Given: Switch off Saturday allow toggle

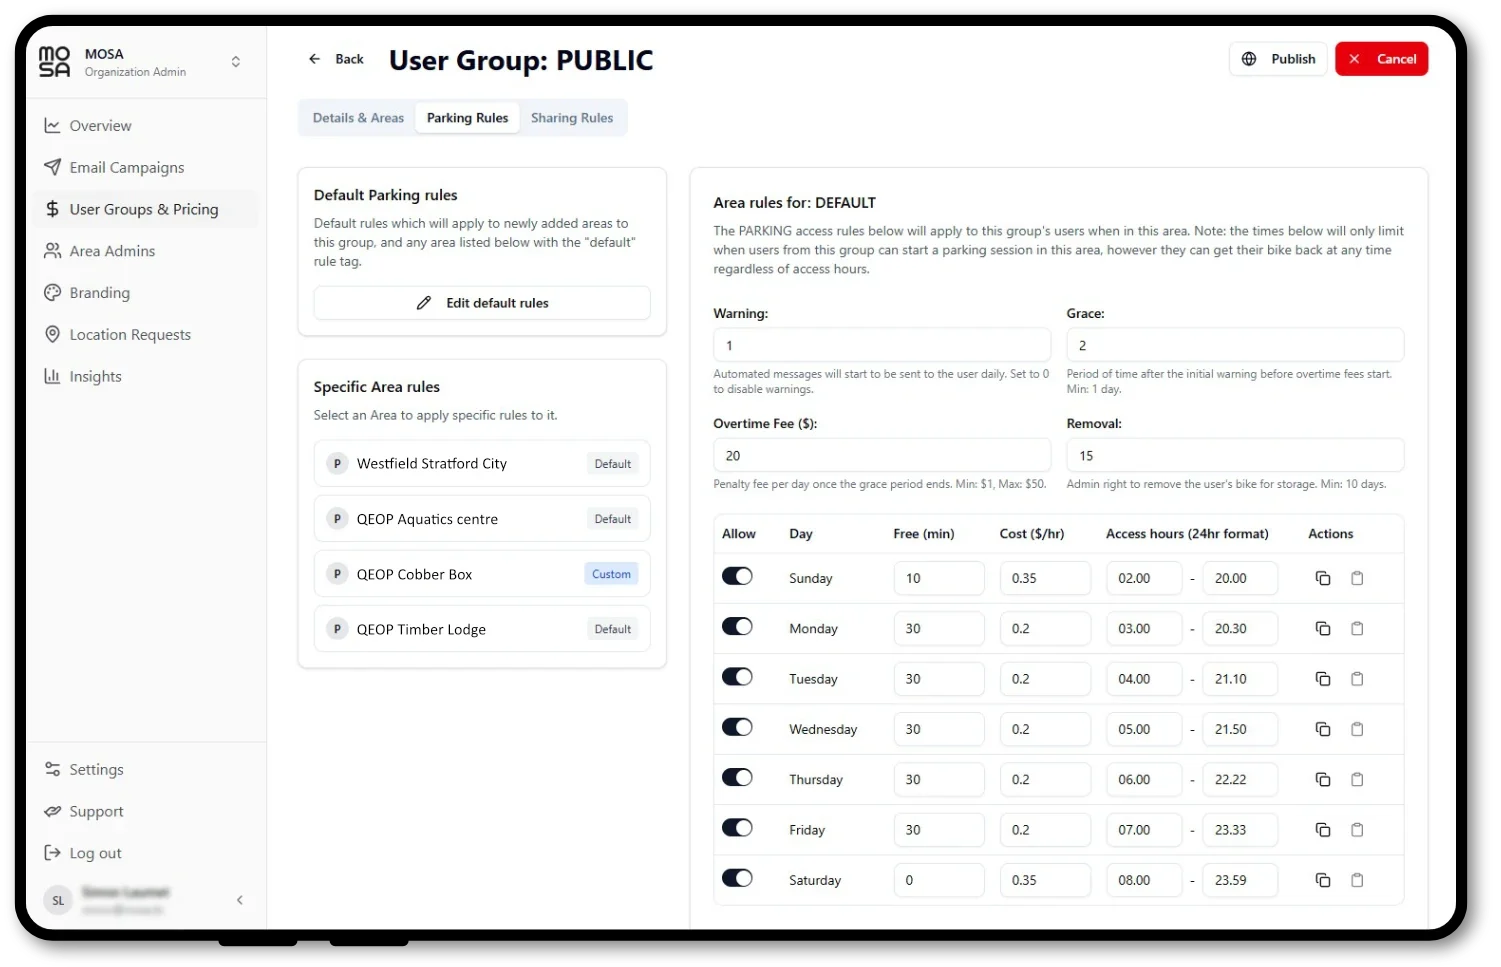Looking at the screenshot, I should point(737,878).
